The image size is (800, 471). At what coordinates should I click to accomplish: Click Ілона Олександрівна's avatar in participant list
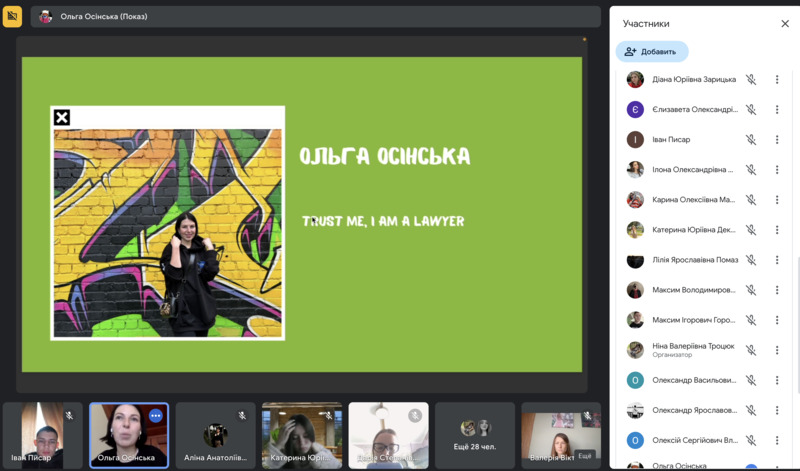pyautogui.click(x=635, y=170)
